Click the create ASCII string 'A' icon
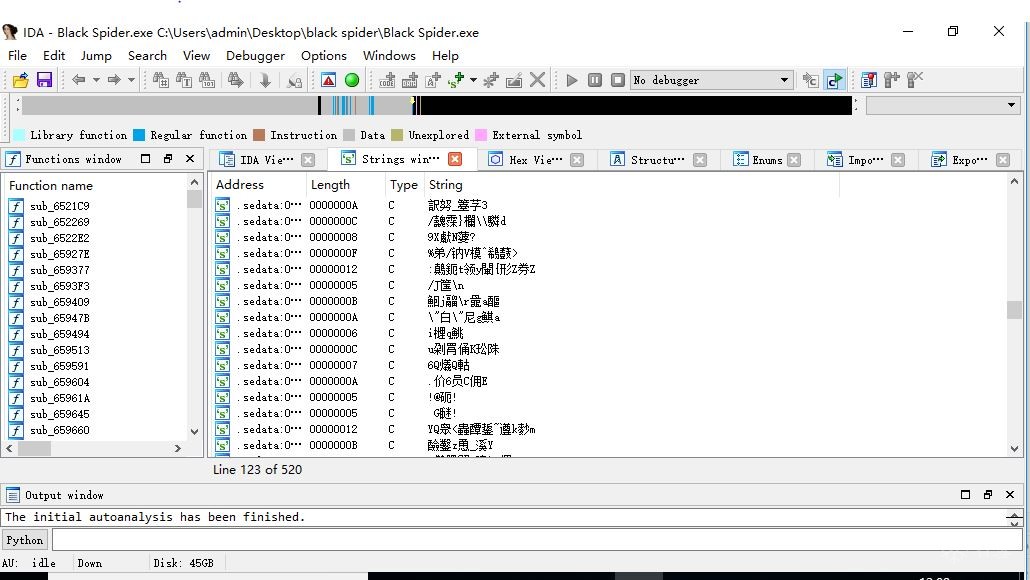 click(433, 80)
